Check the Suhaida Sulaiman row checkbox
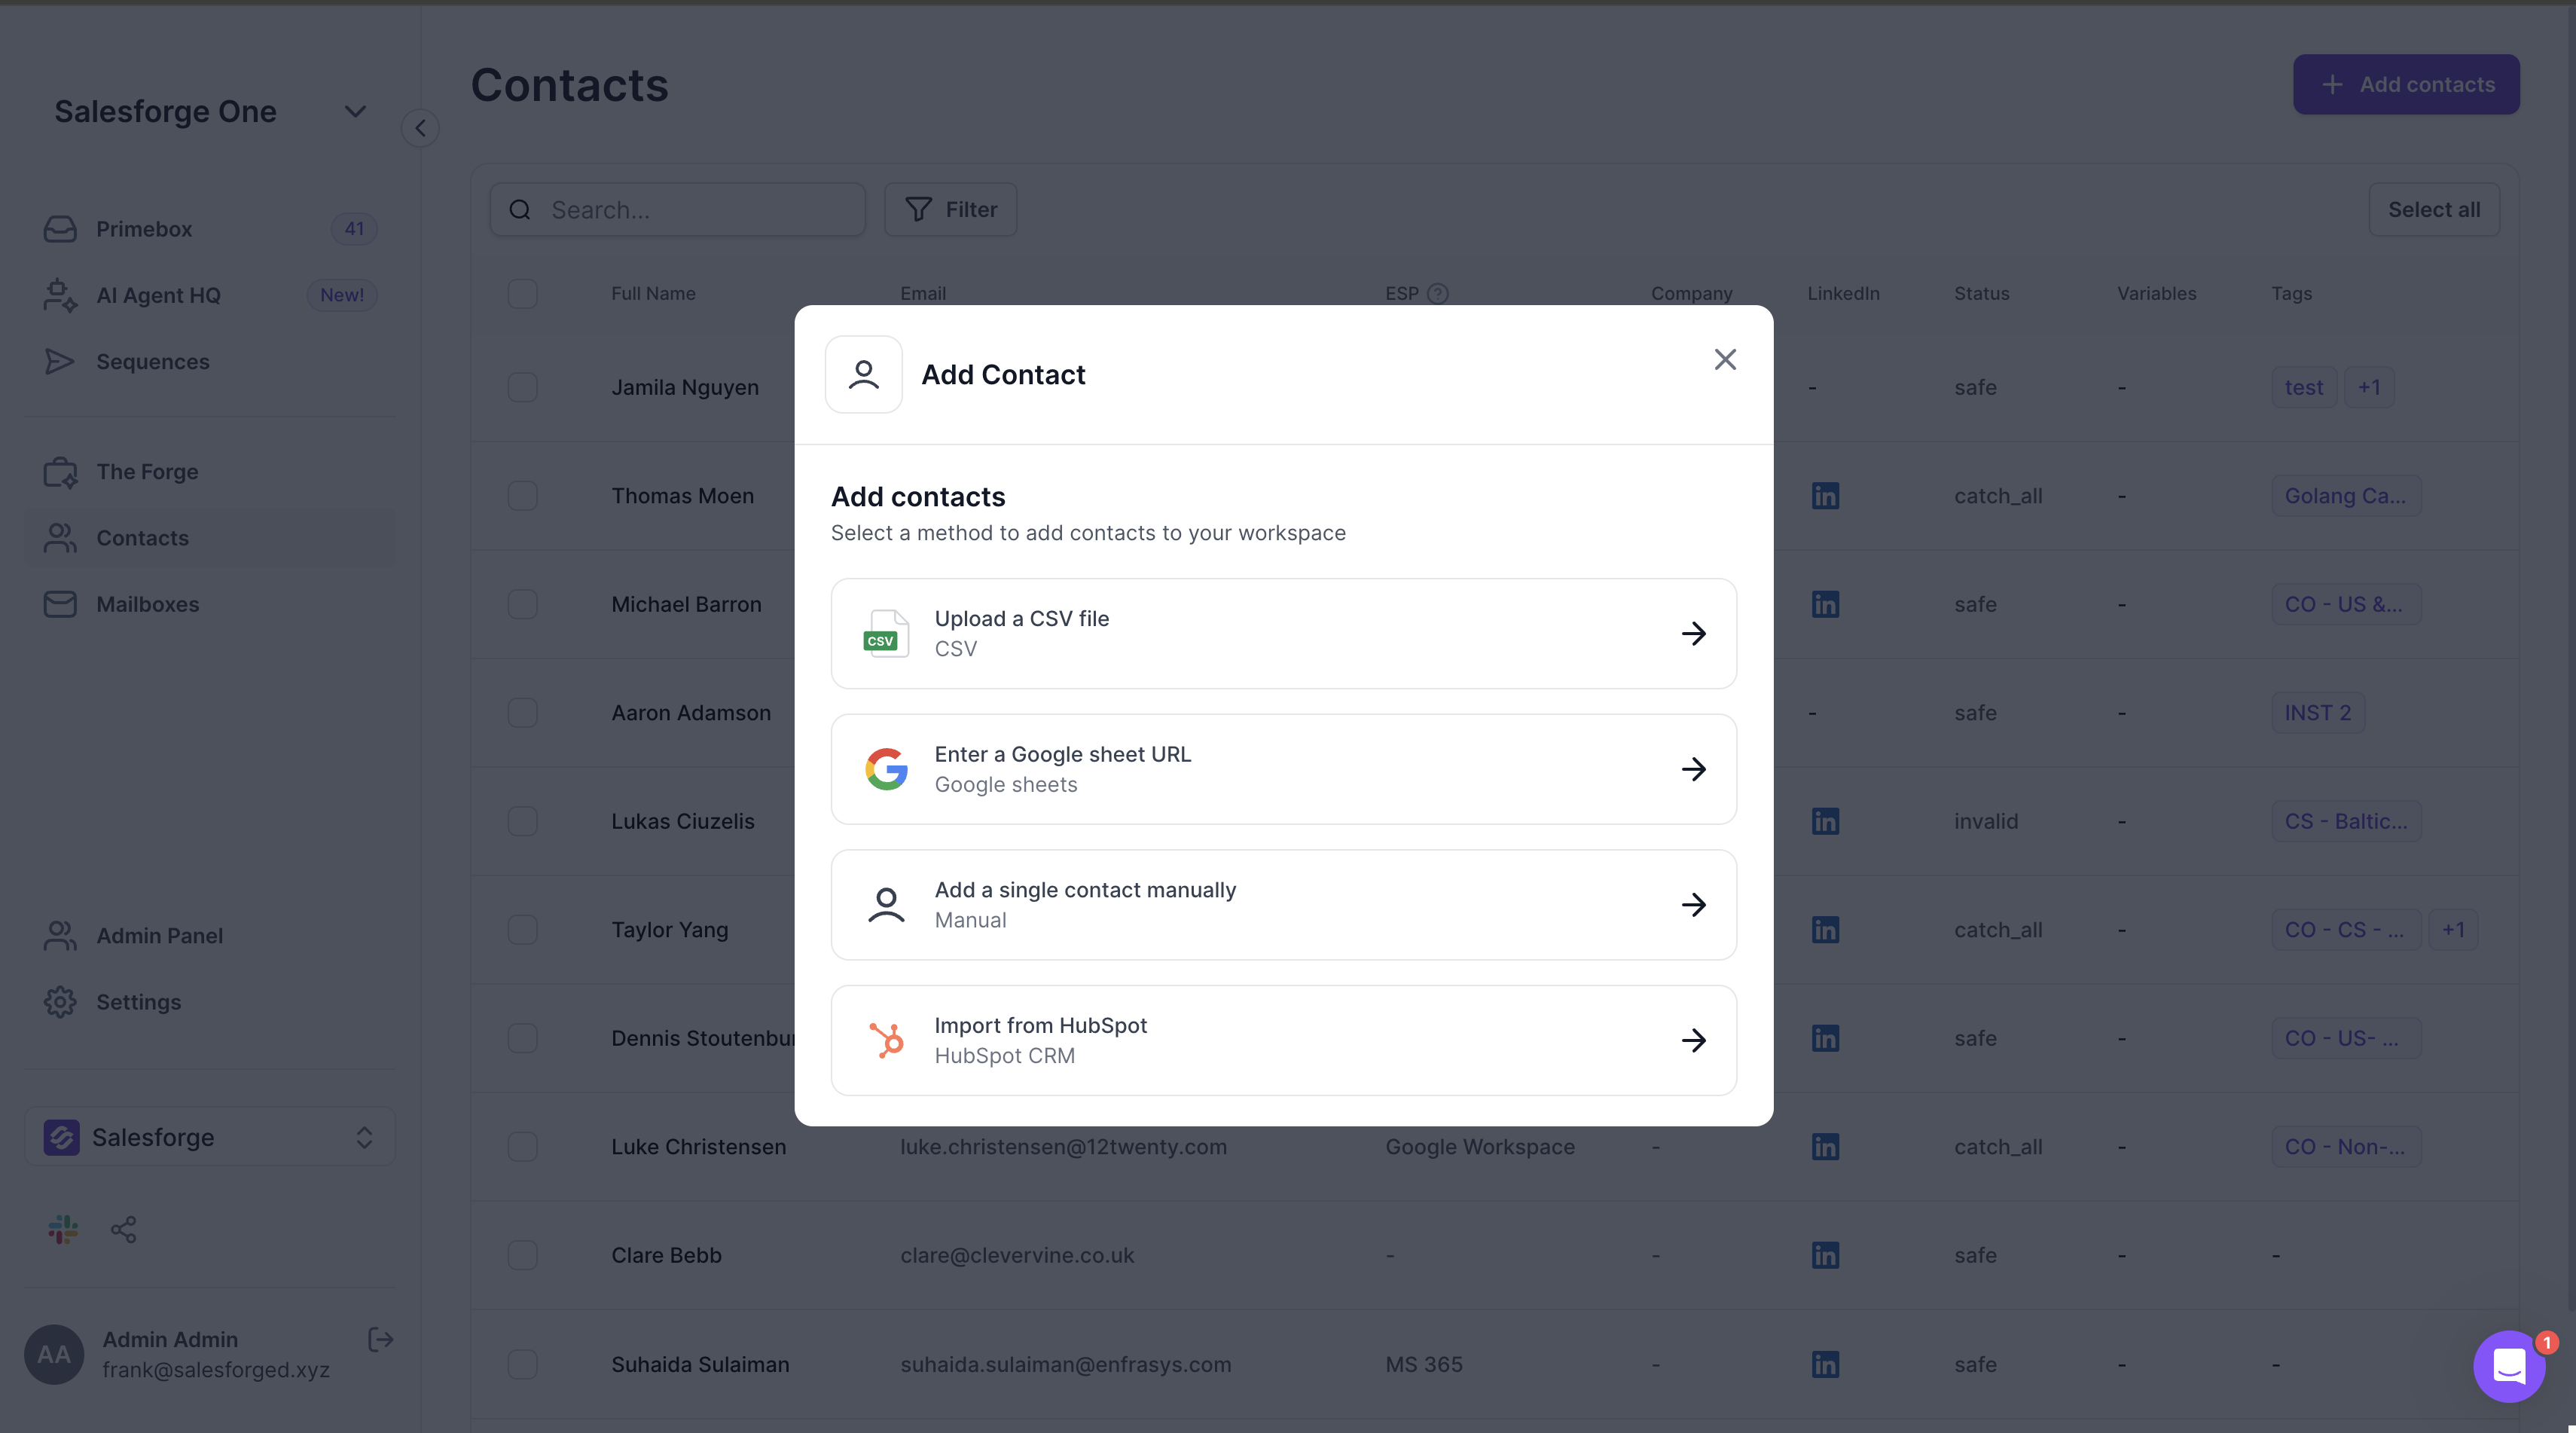Image resolution: width=2576 pixels, height=1433 pixels. pyautogui.click(x=522, y=1364)
